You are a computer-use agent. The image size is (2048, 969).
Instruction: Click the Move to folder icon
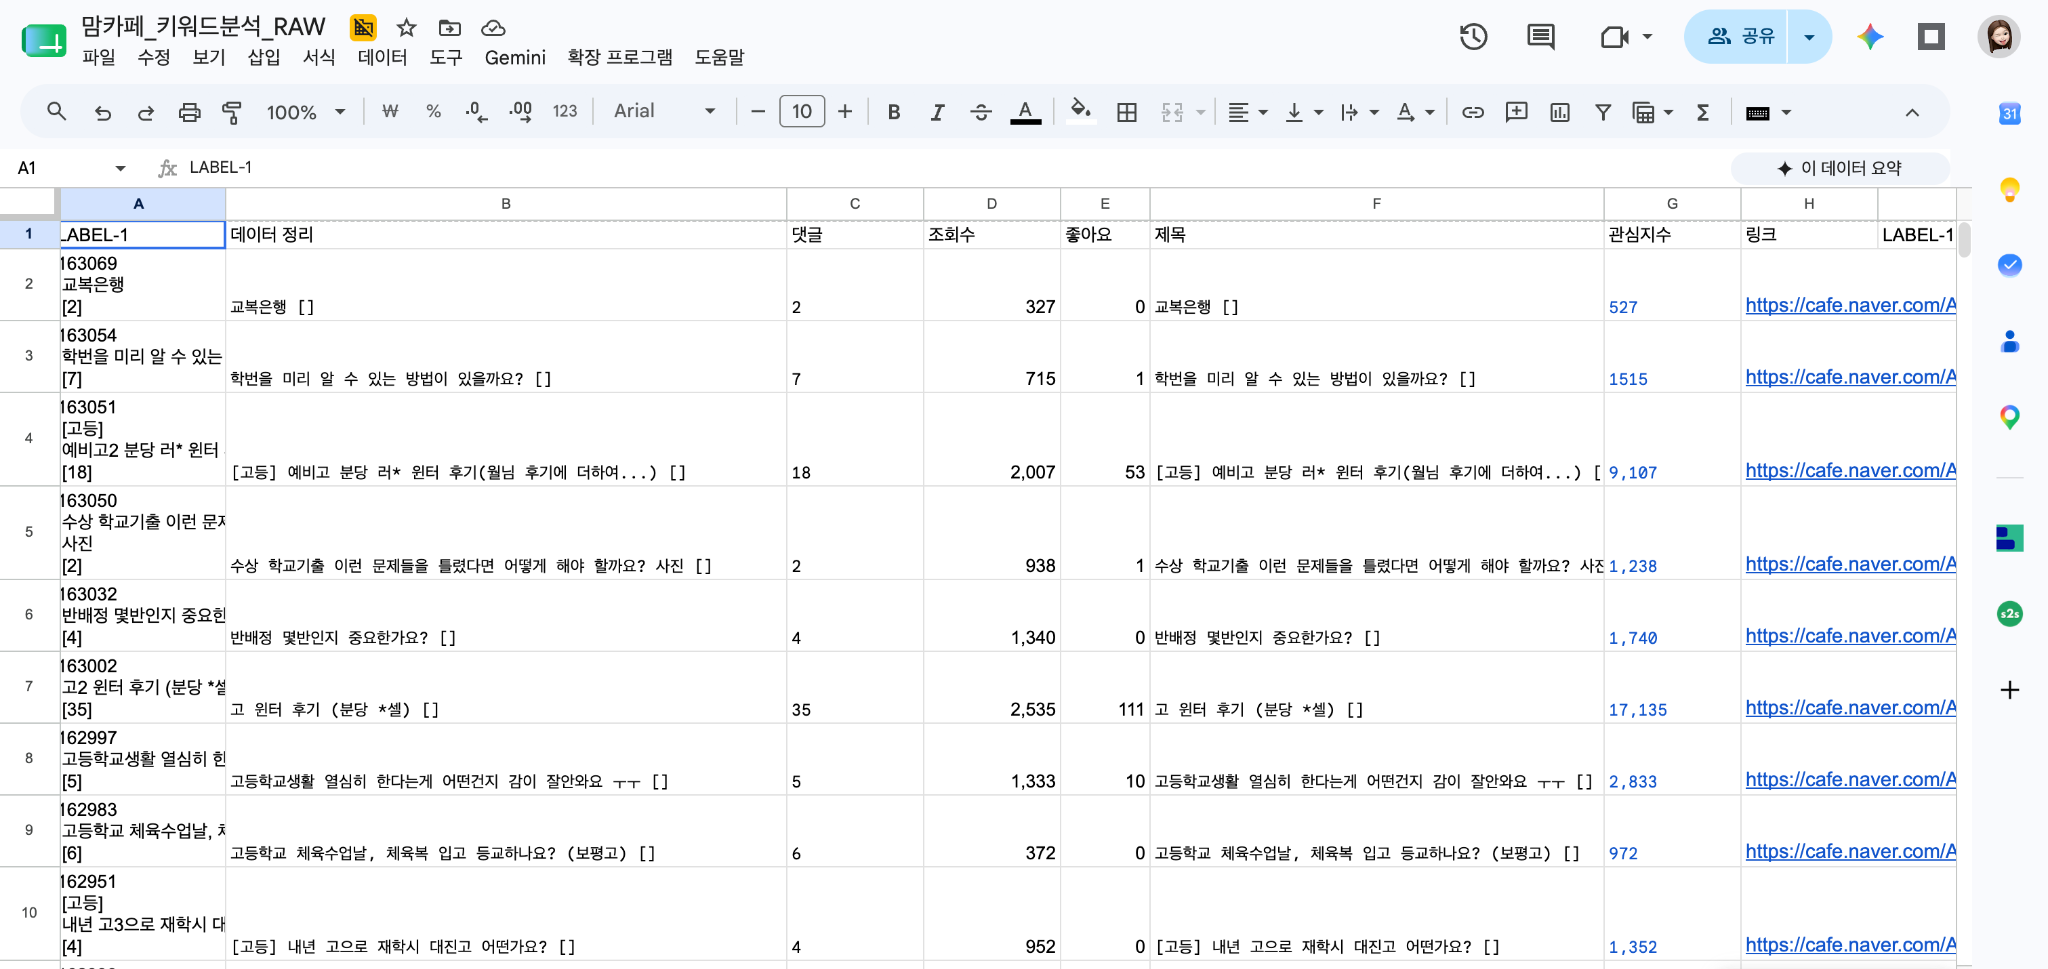(x=450, y=27)
